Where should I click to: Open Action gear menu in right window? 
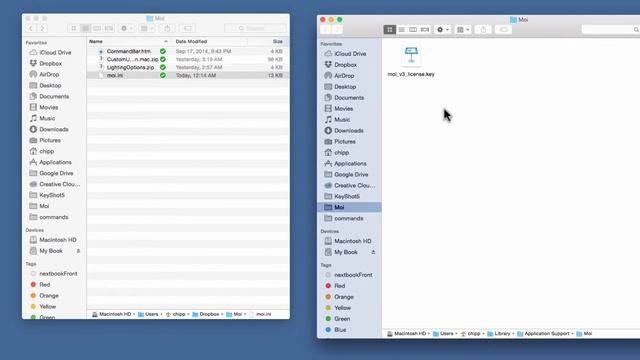443,30
